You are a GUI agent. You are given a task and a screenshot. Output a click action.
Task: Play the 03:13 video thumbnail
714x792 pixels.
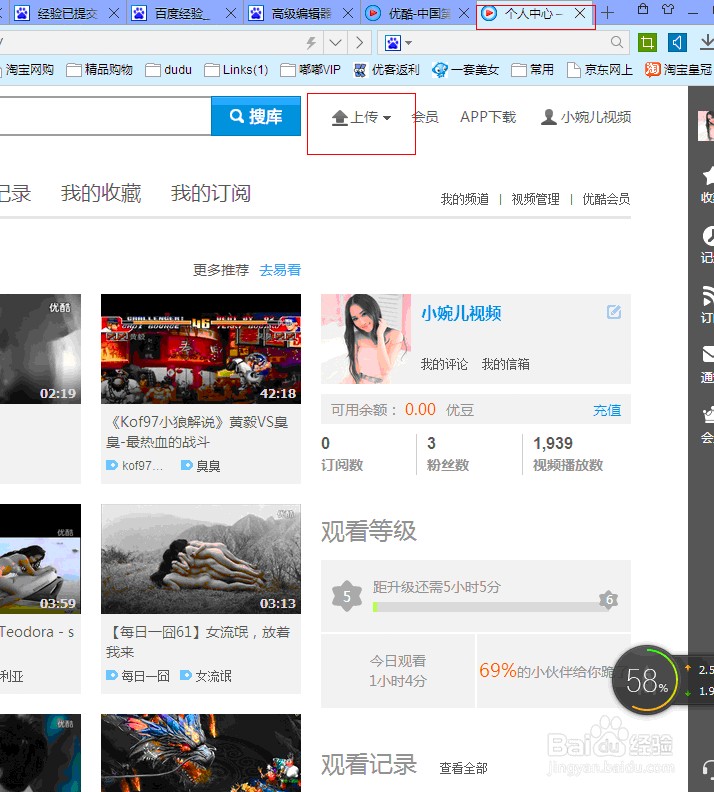coord(201,559)
